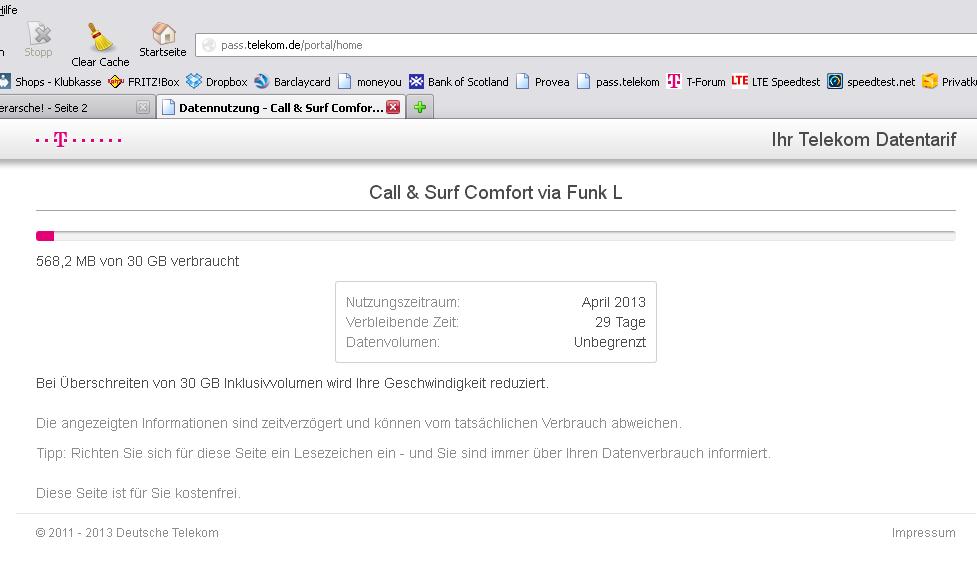Click the Impressum link
This screenshot has height=562, width=977.
pyautogui.click(x=923, y=533)
